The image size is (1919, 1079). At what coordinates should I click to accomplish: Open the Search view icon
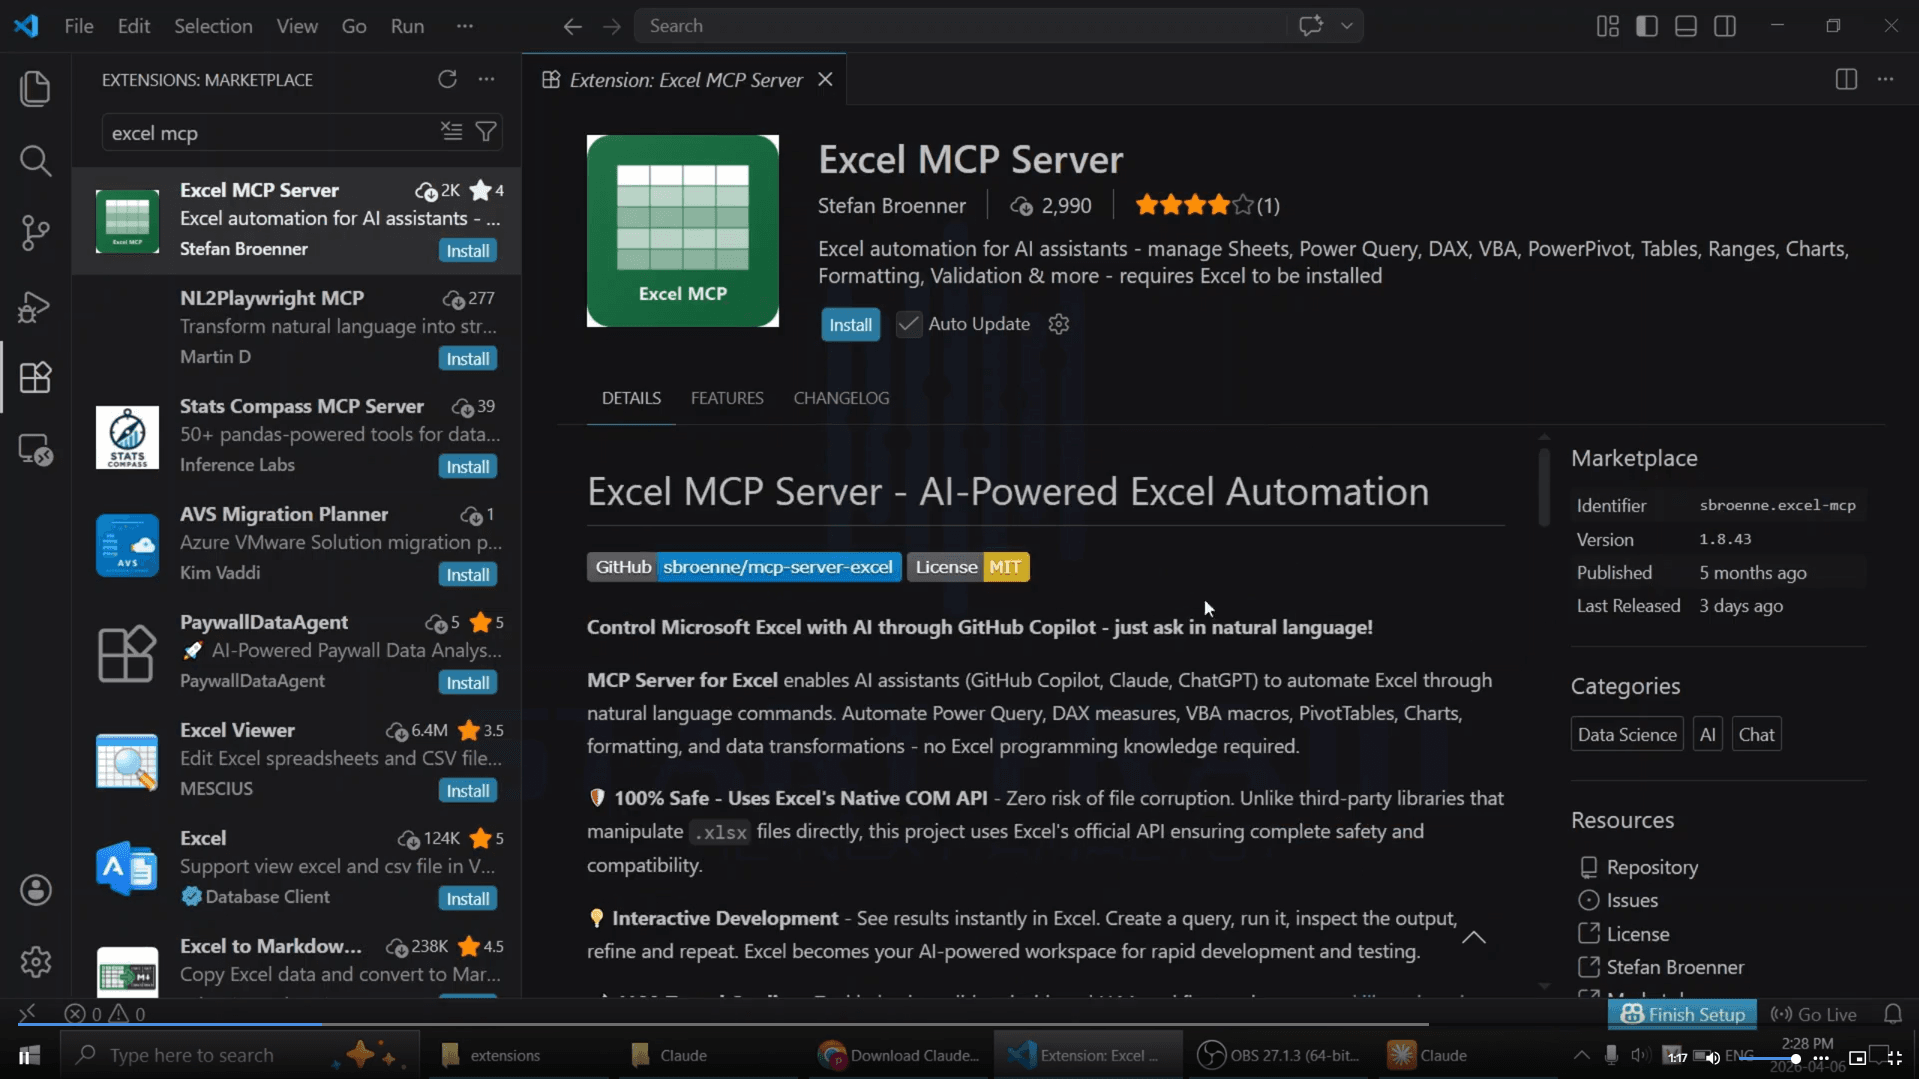point(35,160)
